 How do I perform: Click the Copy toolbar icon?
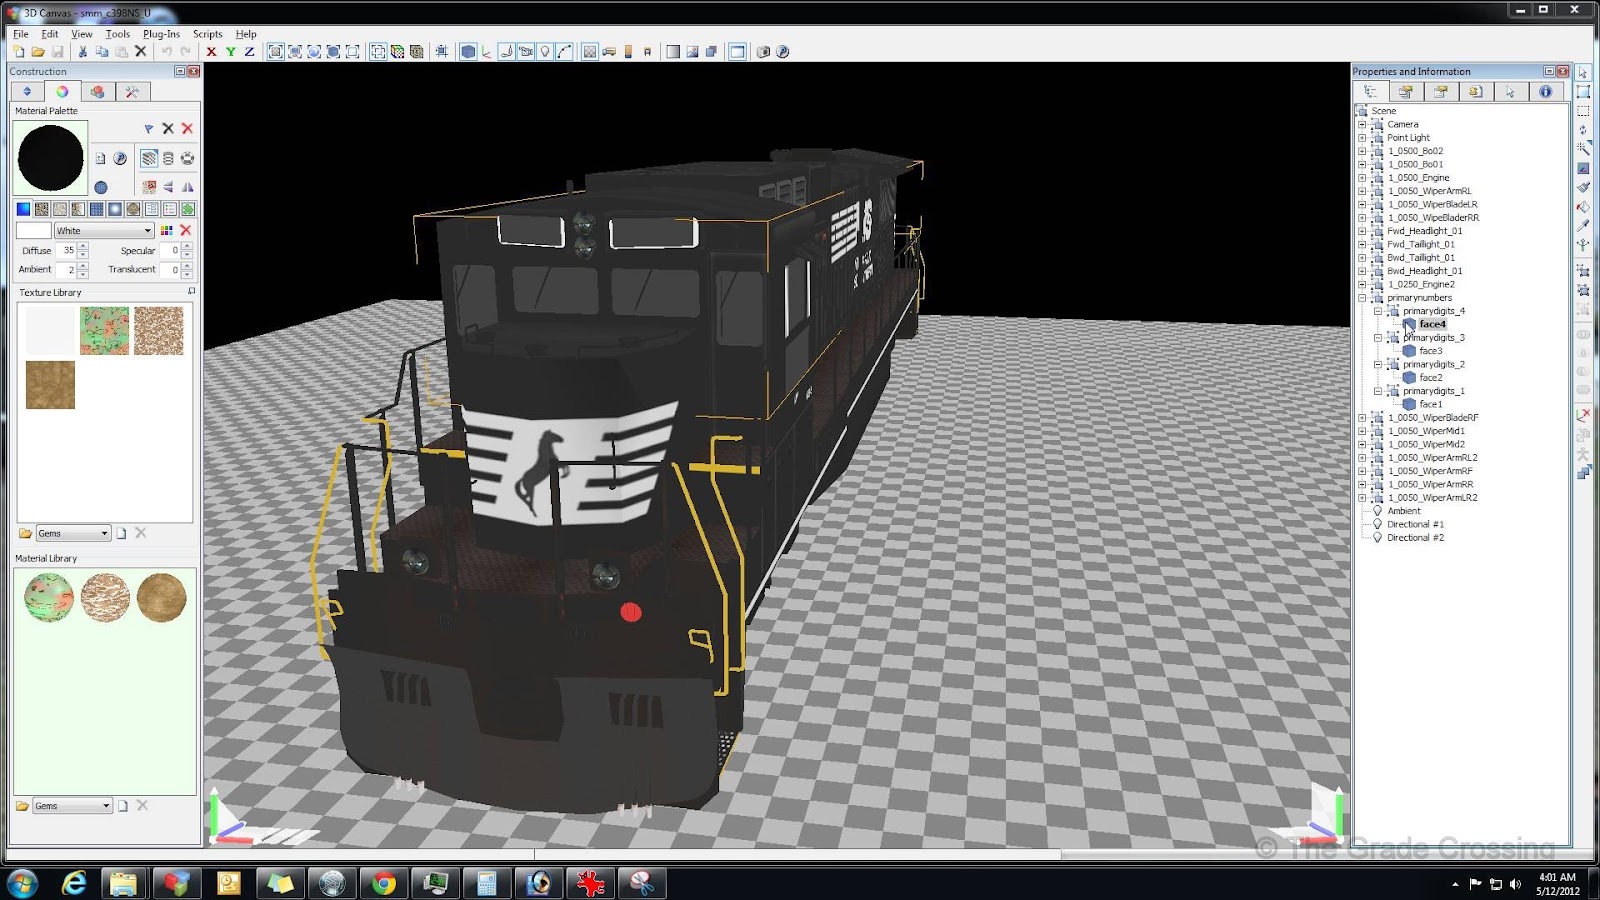pyautogui.click(x=102, y=52)
